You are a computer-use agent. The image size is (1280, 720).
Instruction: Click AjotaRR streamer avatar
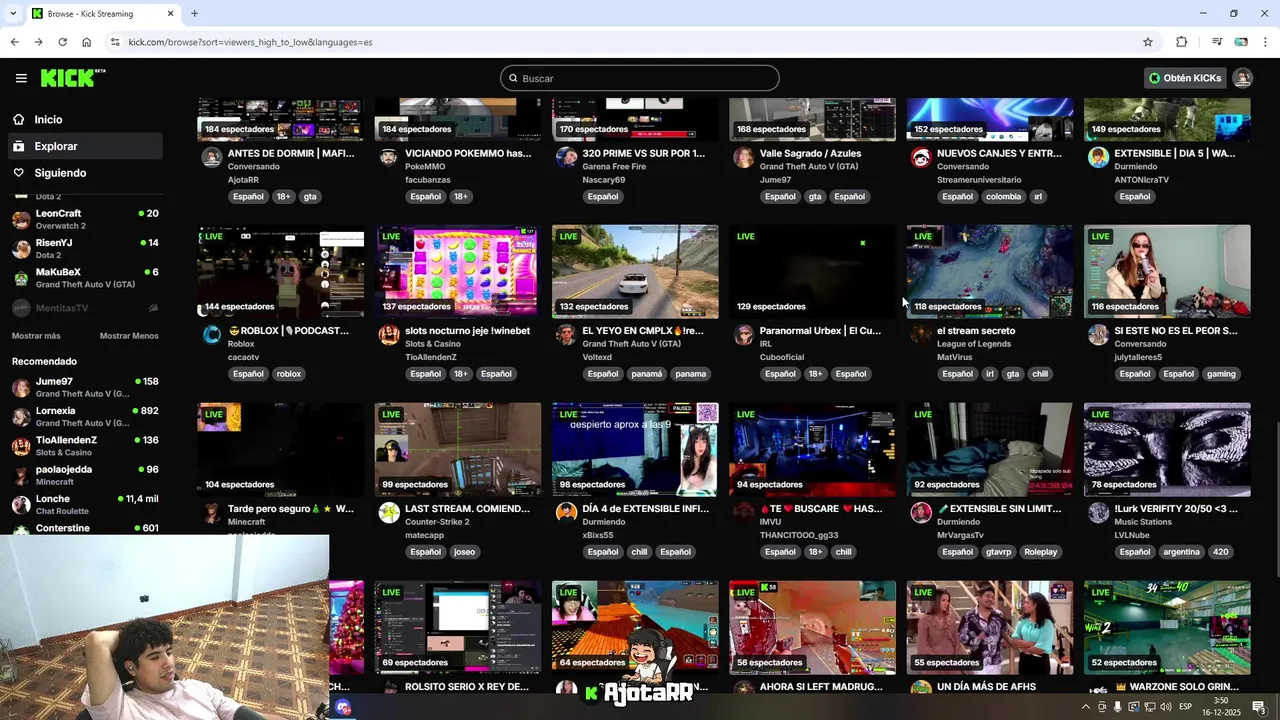pyautogui.click(x=211, y=158)
